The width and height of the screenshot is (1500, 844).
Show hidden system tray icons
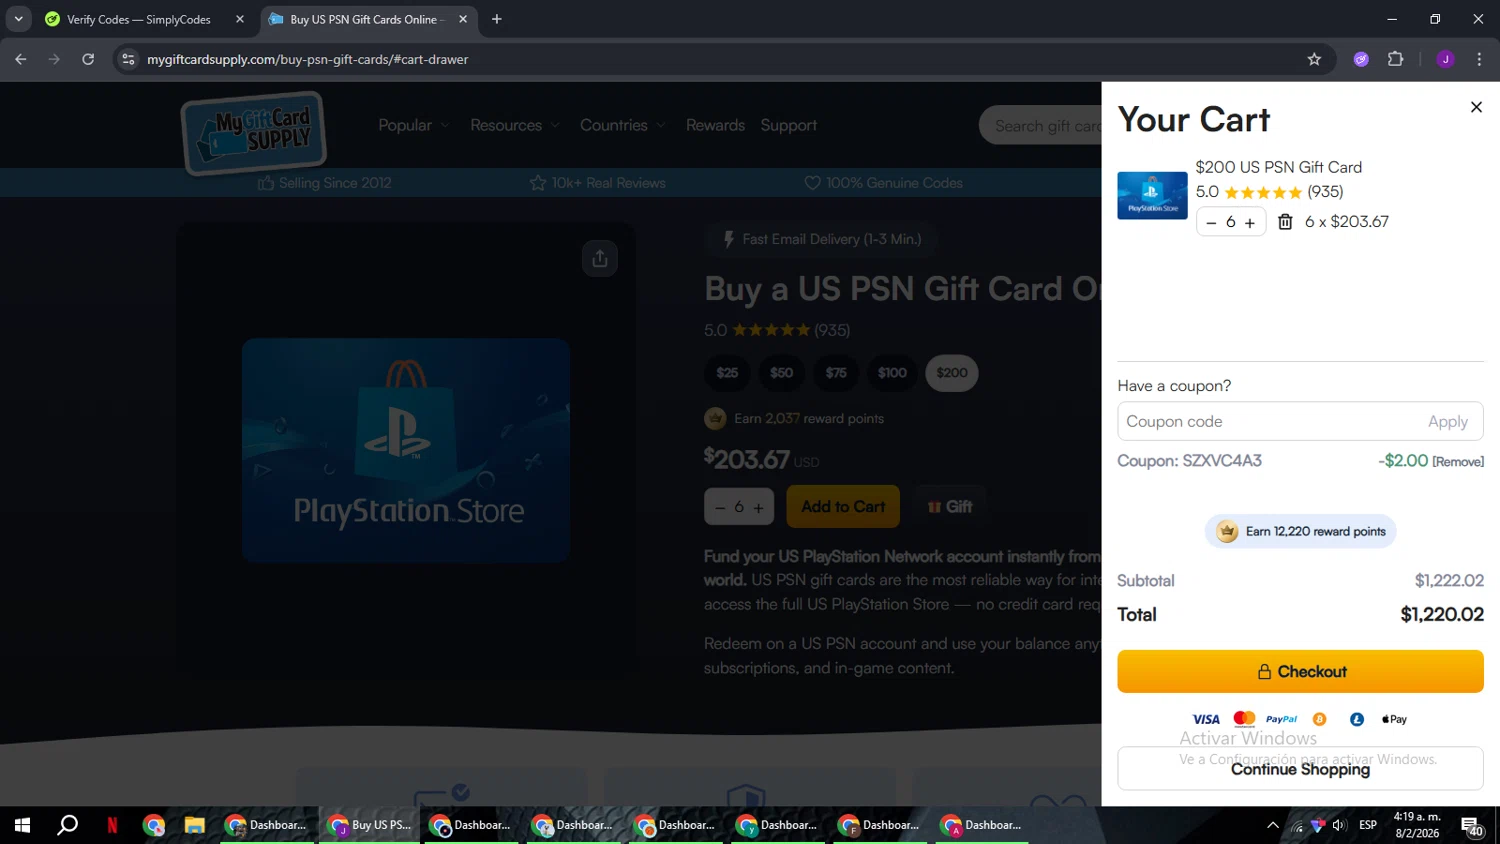pos(1272,825)
